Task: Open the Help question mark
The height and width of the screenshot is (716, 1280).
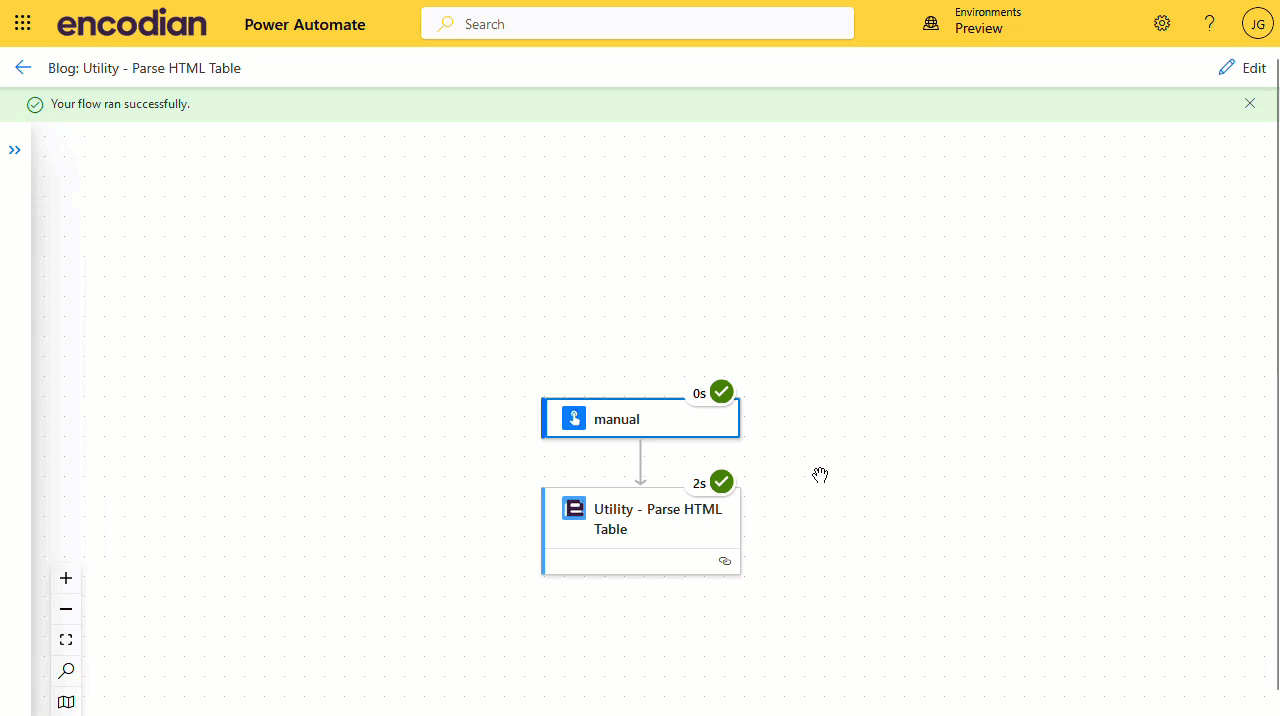Action: tap(1210, 23)
